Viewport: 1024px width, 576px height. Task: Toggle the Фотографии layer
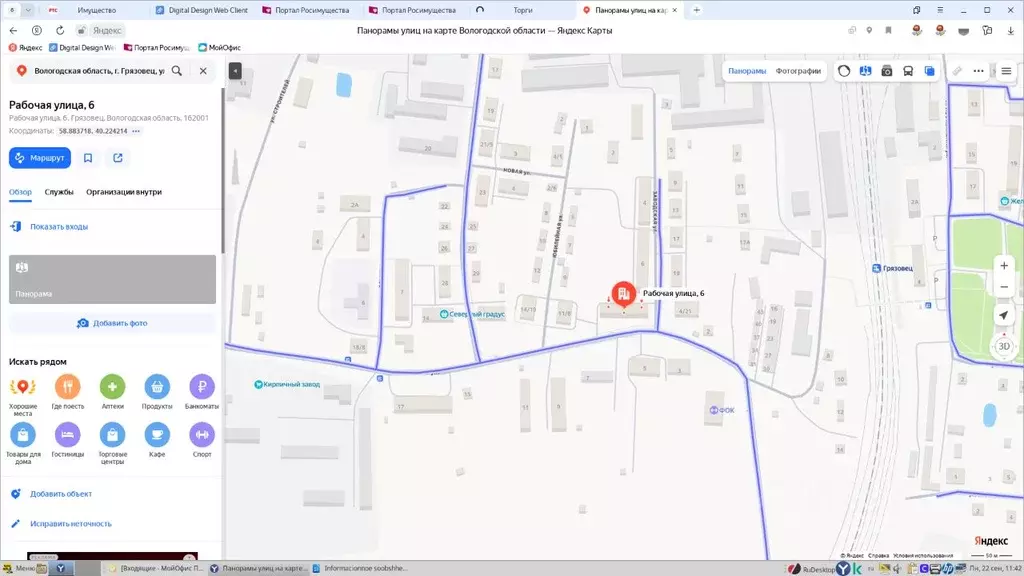point(798,71)
